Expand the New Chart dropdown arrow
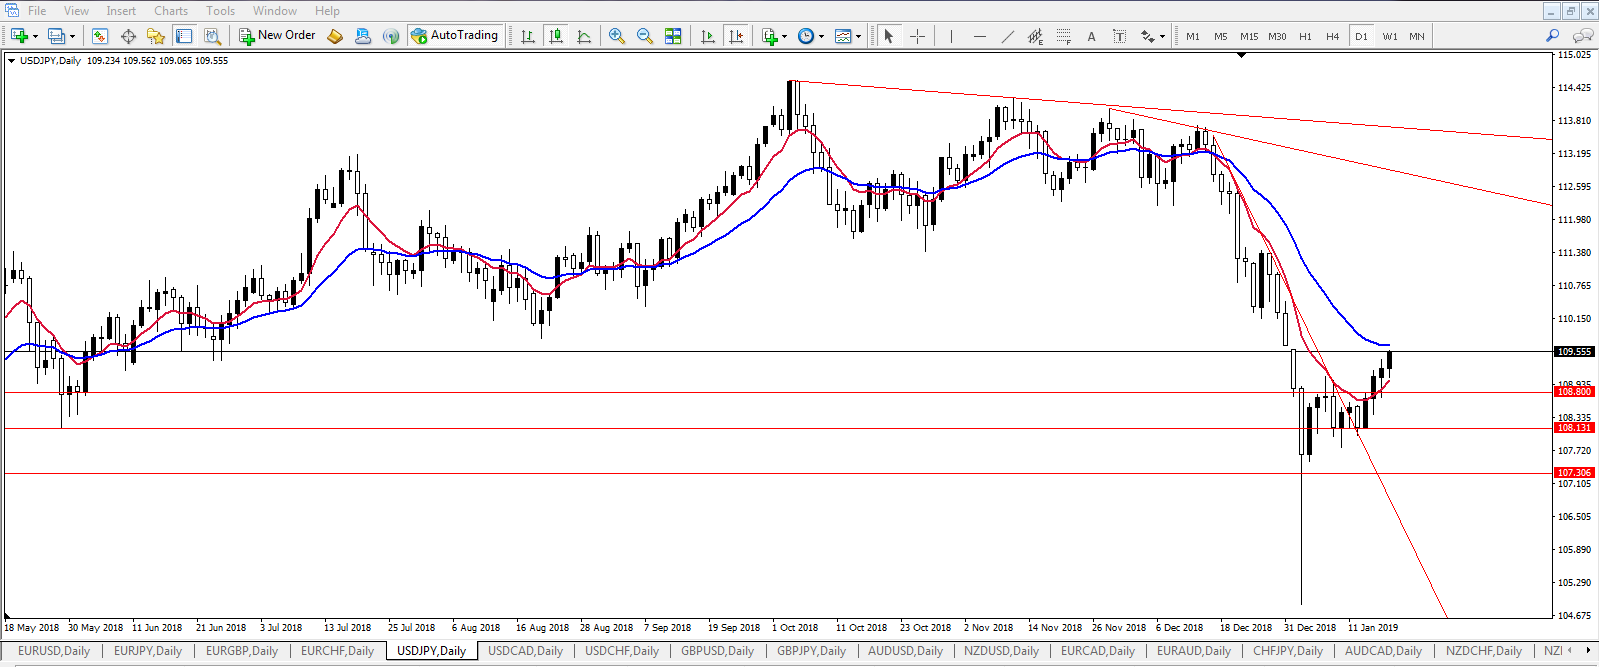This screenshot has height=667, width=1599. 35,36
